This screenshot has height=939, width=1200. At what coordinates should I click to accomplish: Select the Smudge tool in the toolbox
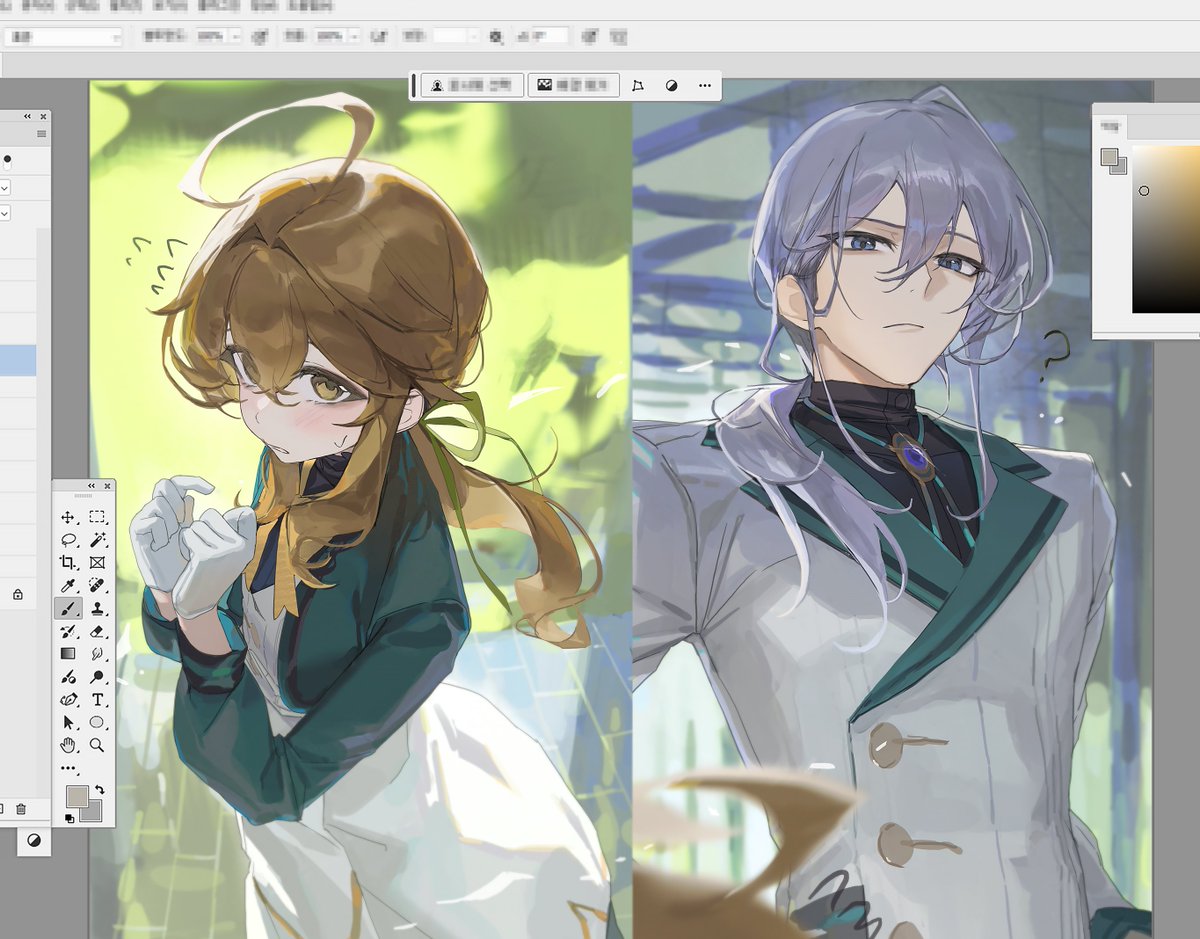point(97,654)
